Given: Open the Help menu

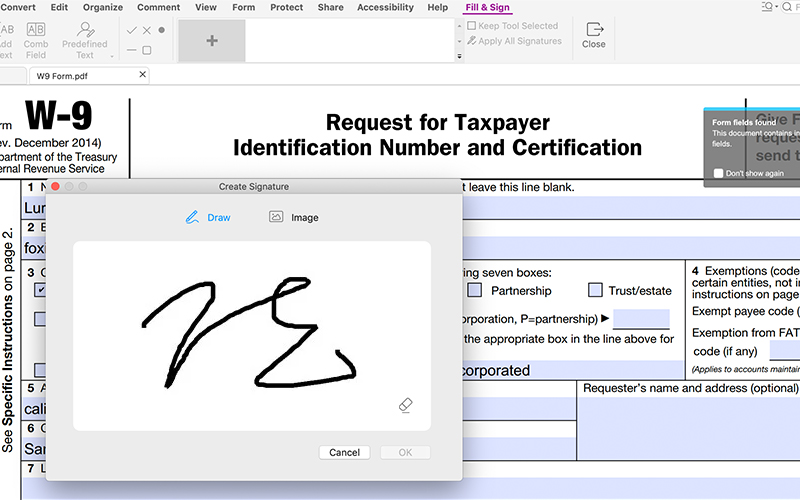Looking at the screenshot, I should pyautogui.click(x=437, y=7).
